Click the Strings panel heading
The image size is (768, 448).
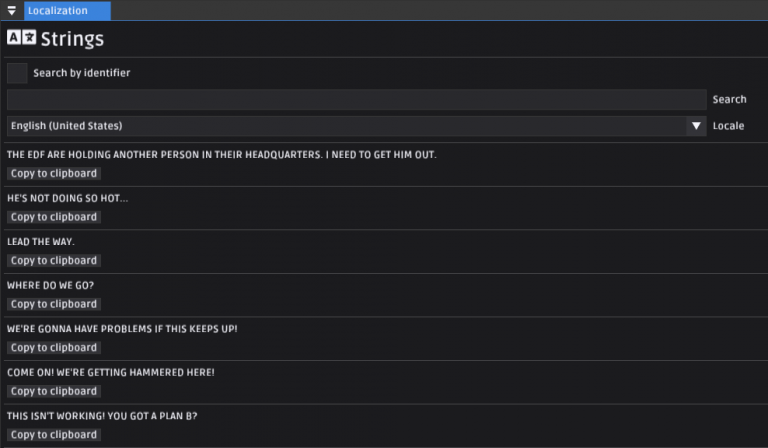(72, 39)
